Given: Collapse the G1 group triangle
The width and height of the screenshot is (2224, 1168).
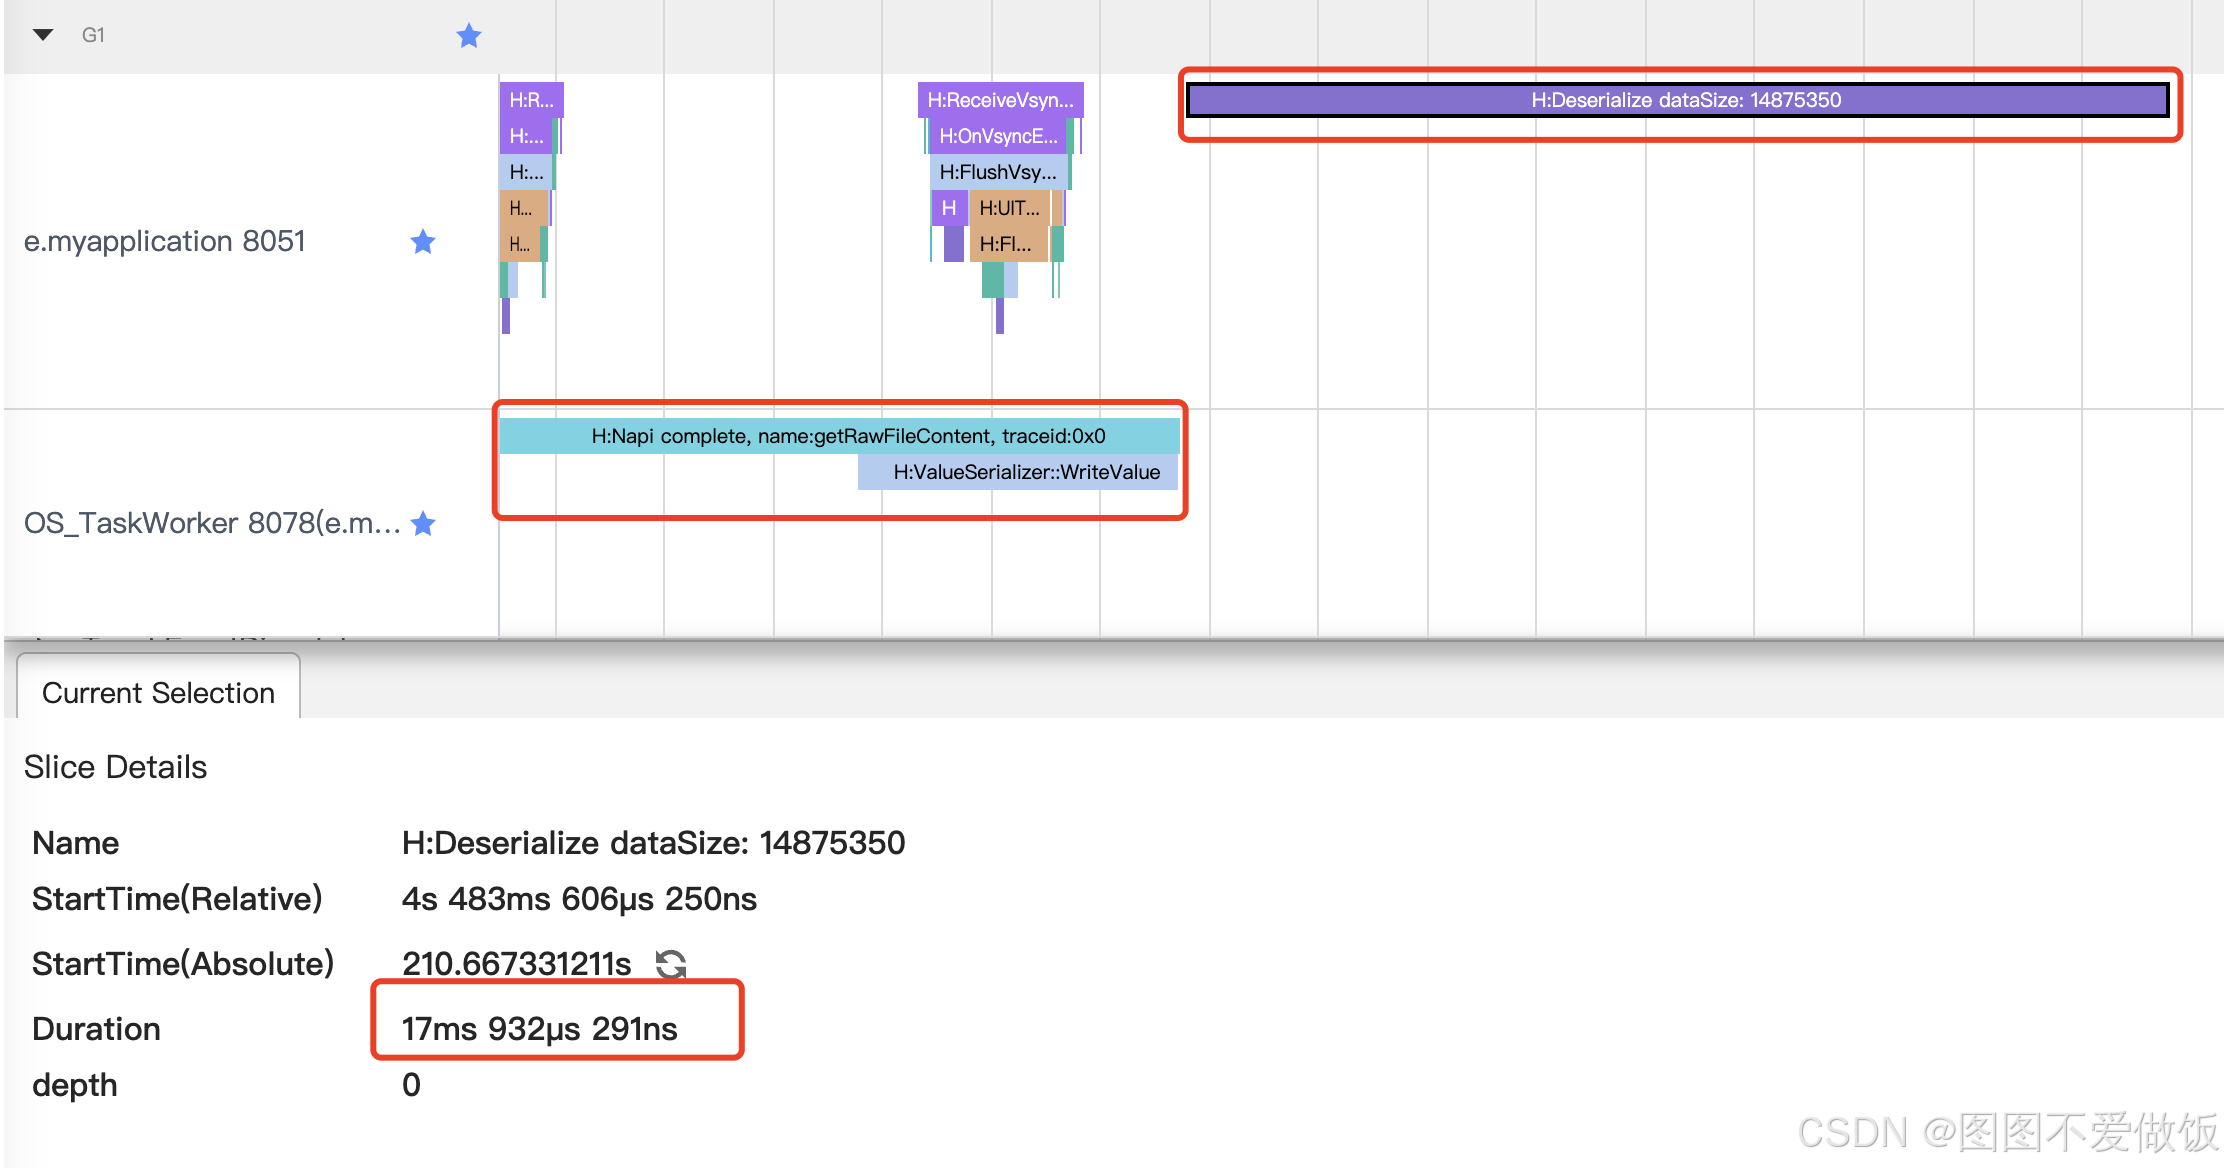Looking at the screenshot, I should 42,35.
